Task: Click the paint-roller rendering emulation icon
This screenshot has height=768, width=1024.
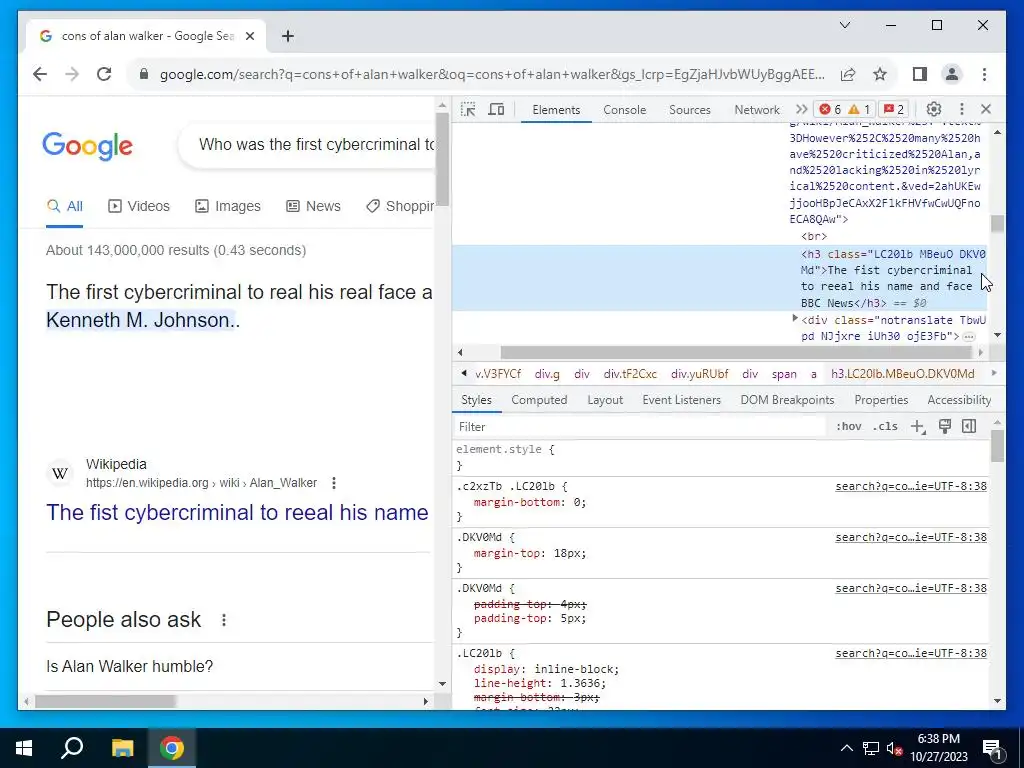Action: click(944, 426)
